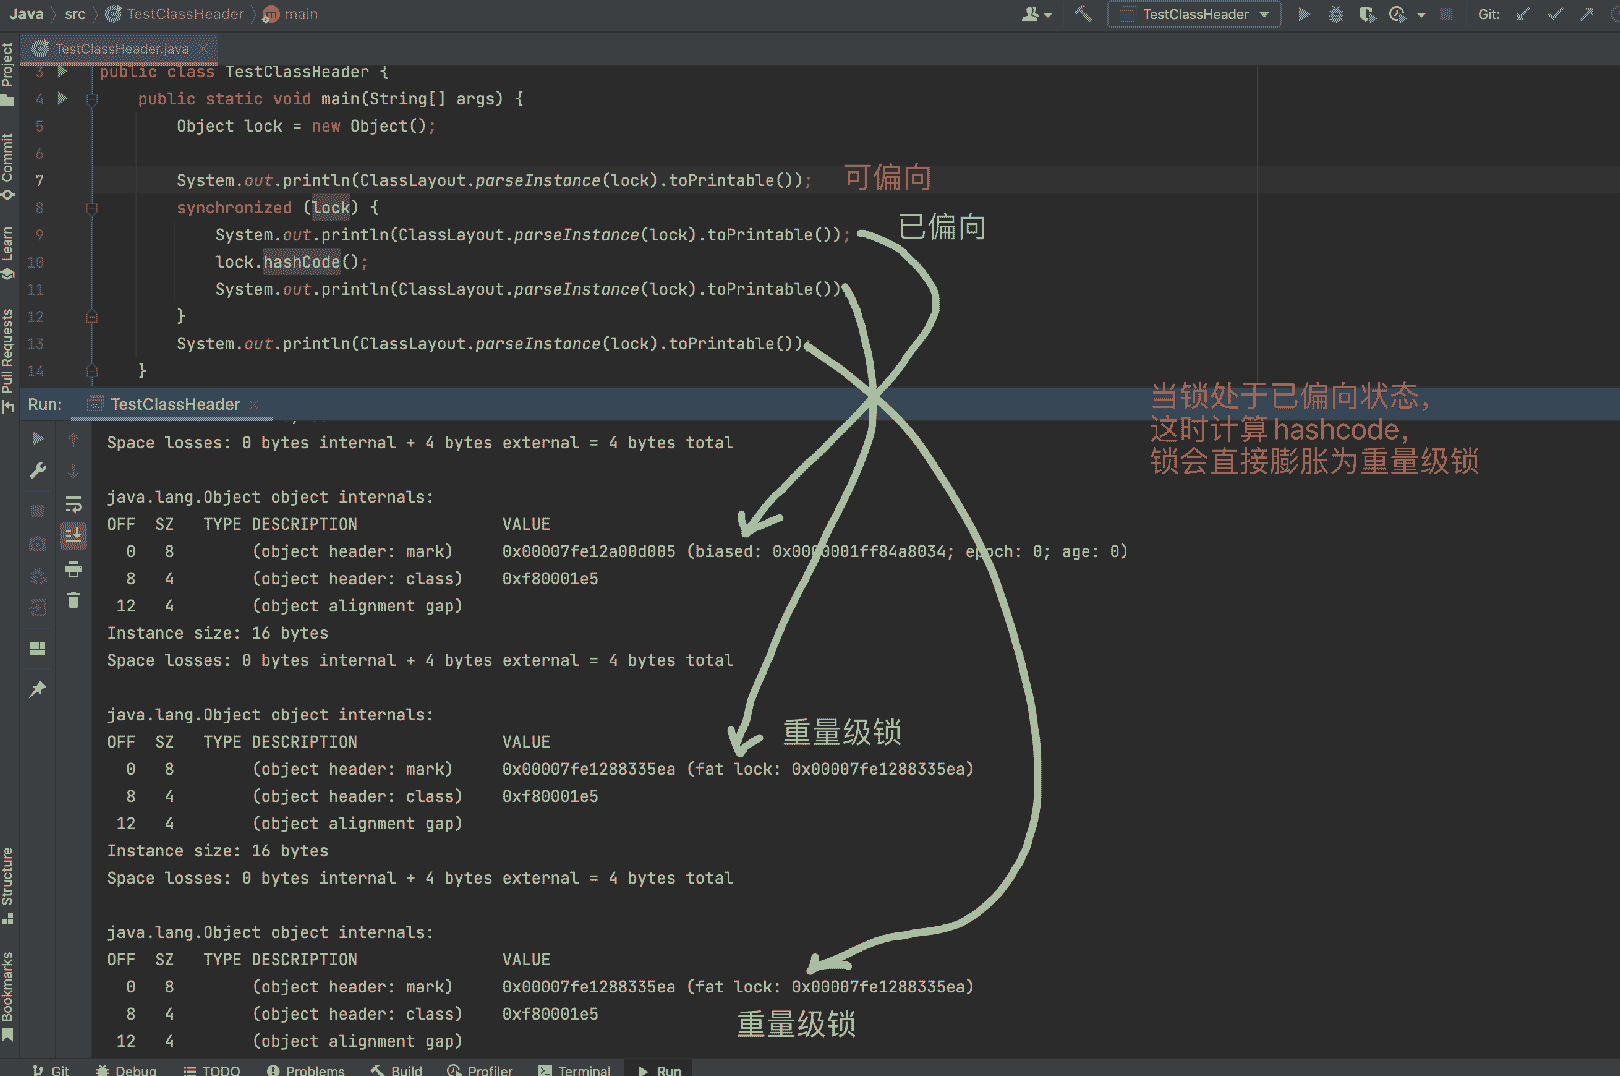Click up stack trace arrow
Image resolution: width=1620 pixels, height=1076 pixels.
[x=73, y=439]
